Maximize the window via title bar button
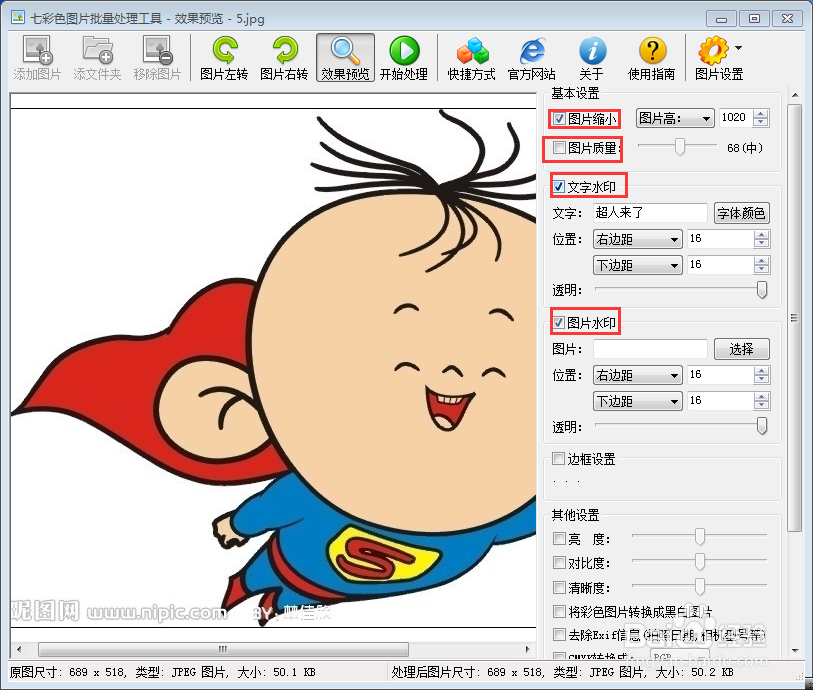The image size is (813, 690). [754, 19]
